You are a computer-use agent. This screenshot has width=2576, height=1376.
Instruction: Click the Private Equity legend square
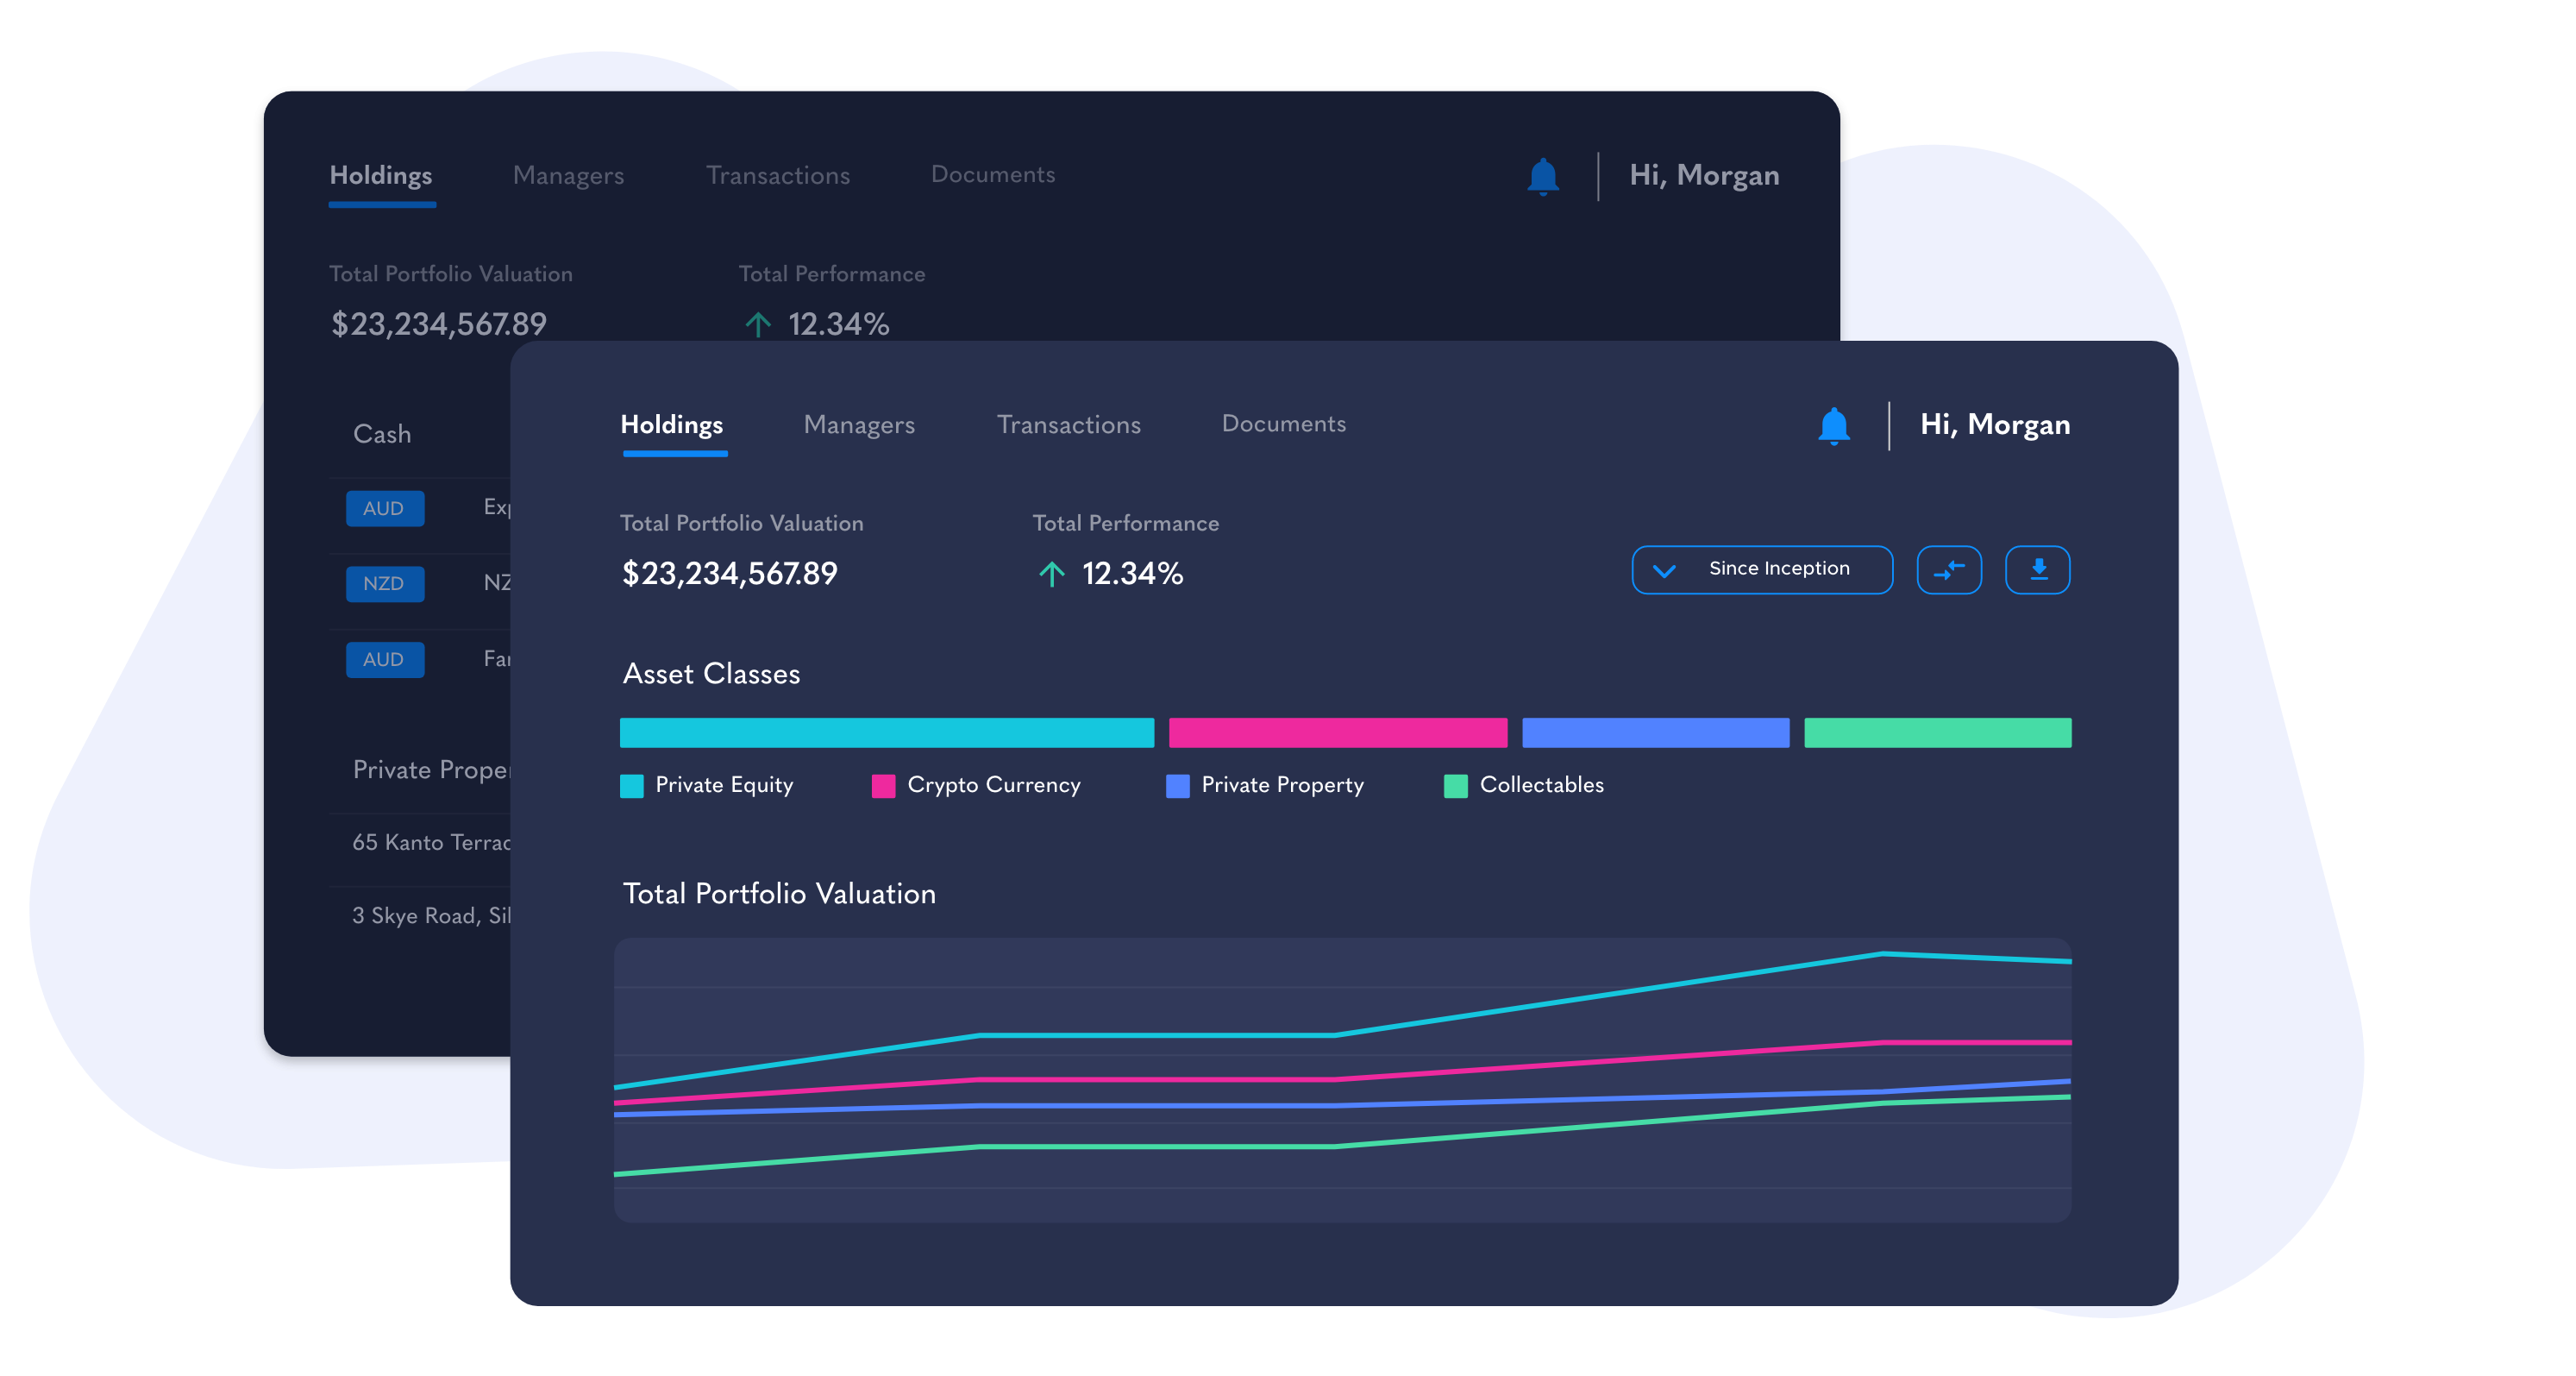tap(632, 786)
